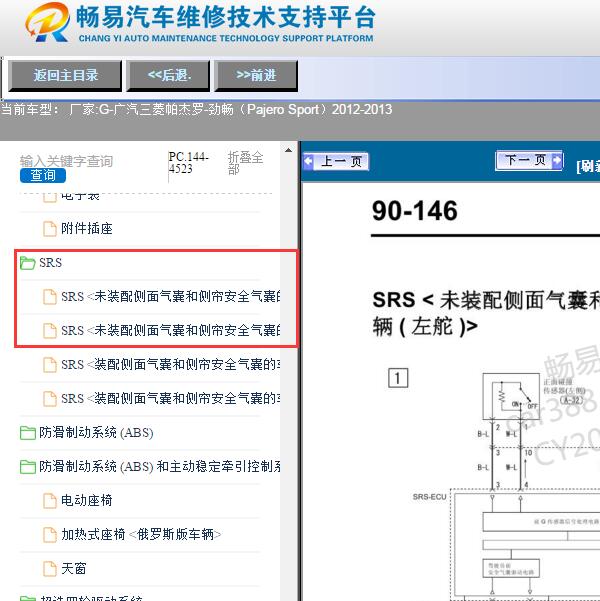Click the SRS-ECU label in the diagram

pos(429,497)
